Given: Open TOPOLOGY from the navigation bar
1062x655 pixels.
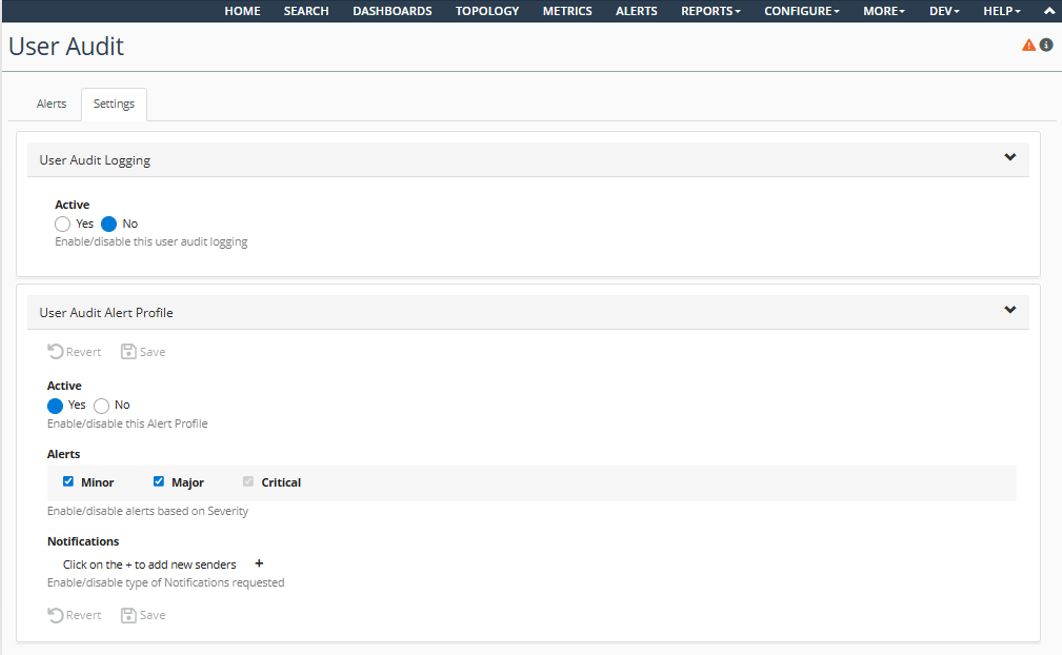Looking at the screenshot, I should [x=487, y=11].
